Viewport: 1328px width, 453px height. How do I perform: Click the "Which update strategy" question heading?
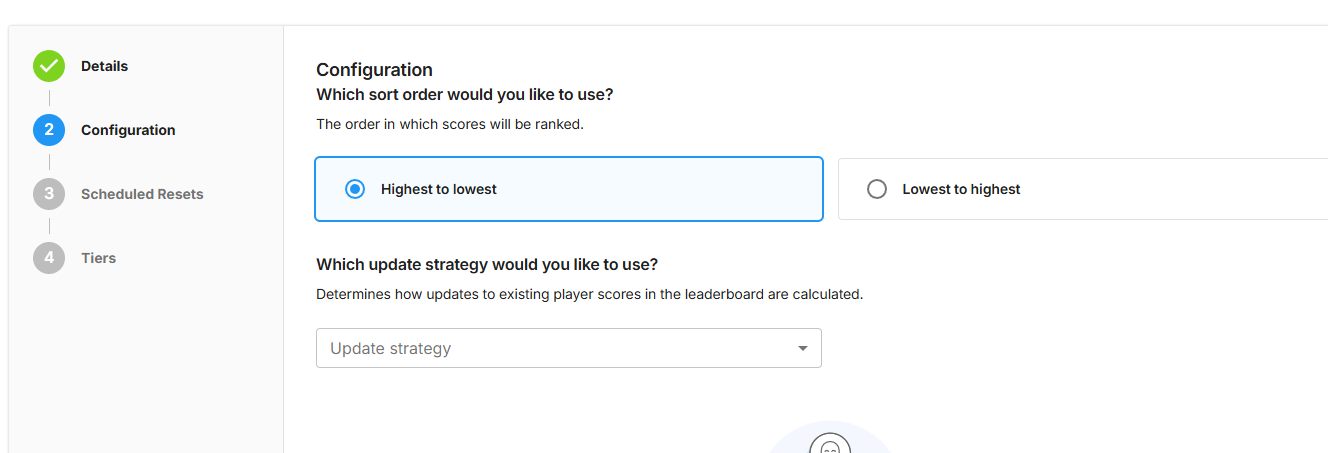click(x=487, y=265)
